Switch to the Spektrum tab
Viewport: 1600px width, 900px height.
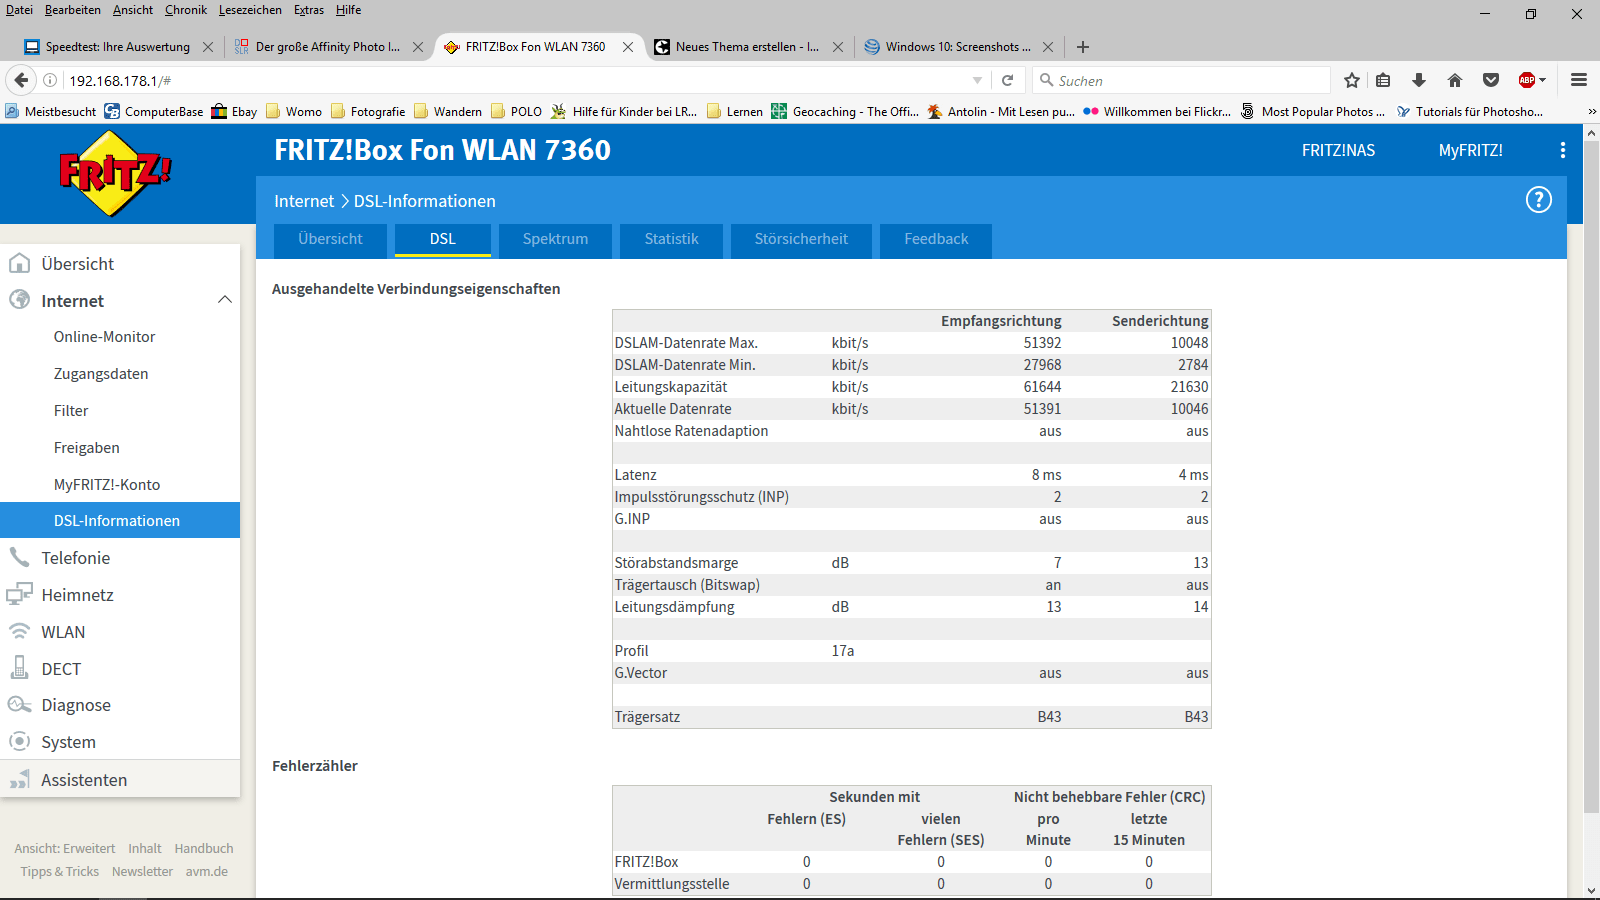point(555,239)
